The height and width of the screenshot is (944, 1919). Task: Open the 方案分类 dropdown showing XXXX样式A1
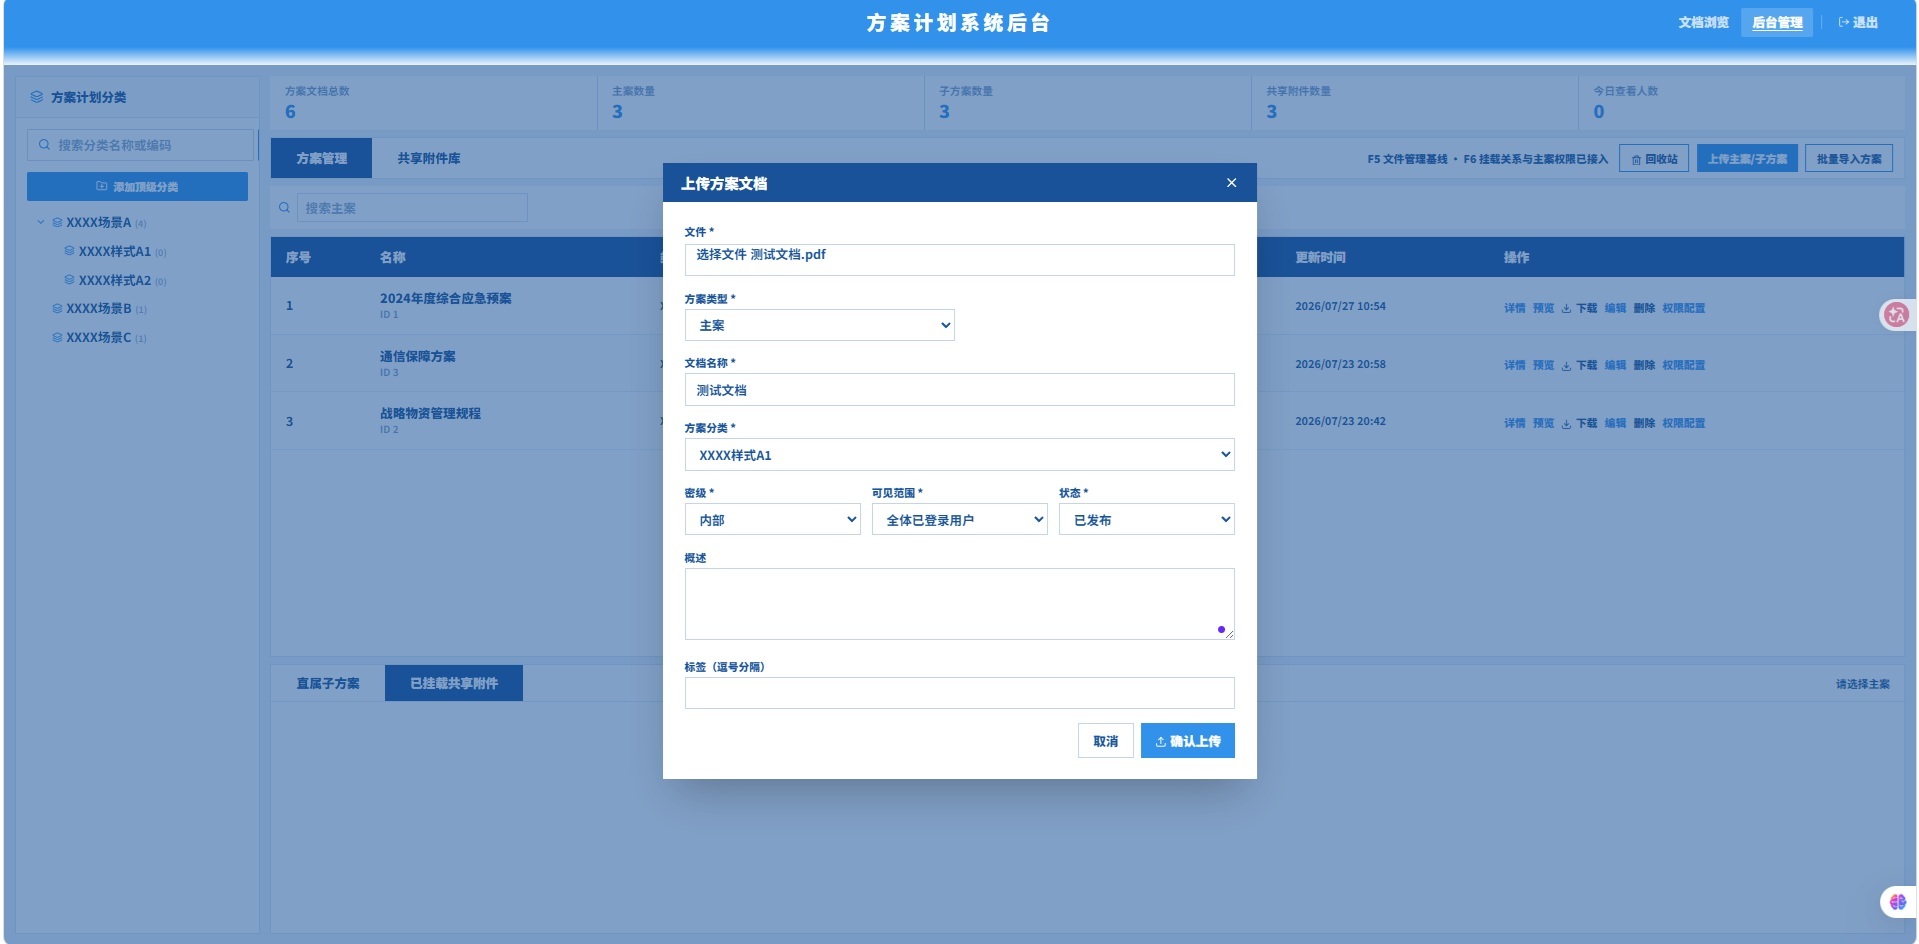[959, 455]
